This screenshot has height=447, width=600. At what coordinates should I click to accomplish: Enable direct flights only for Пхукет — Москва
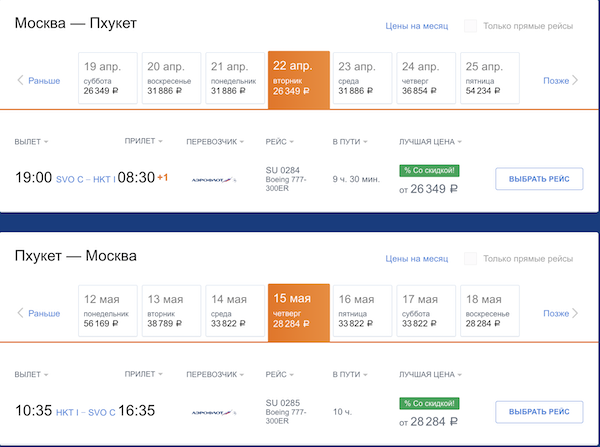(x=470, y=259)
